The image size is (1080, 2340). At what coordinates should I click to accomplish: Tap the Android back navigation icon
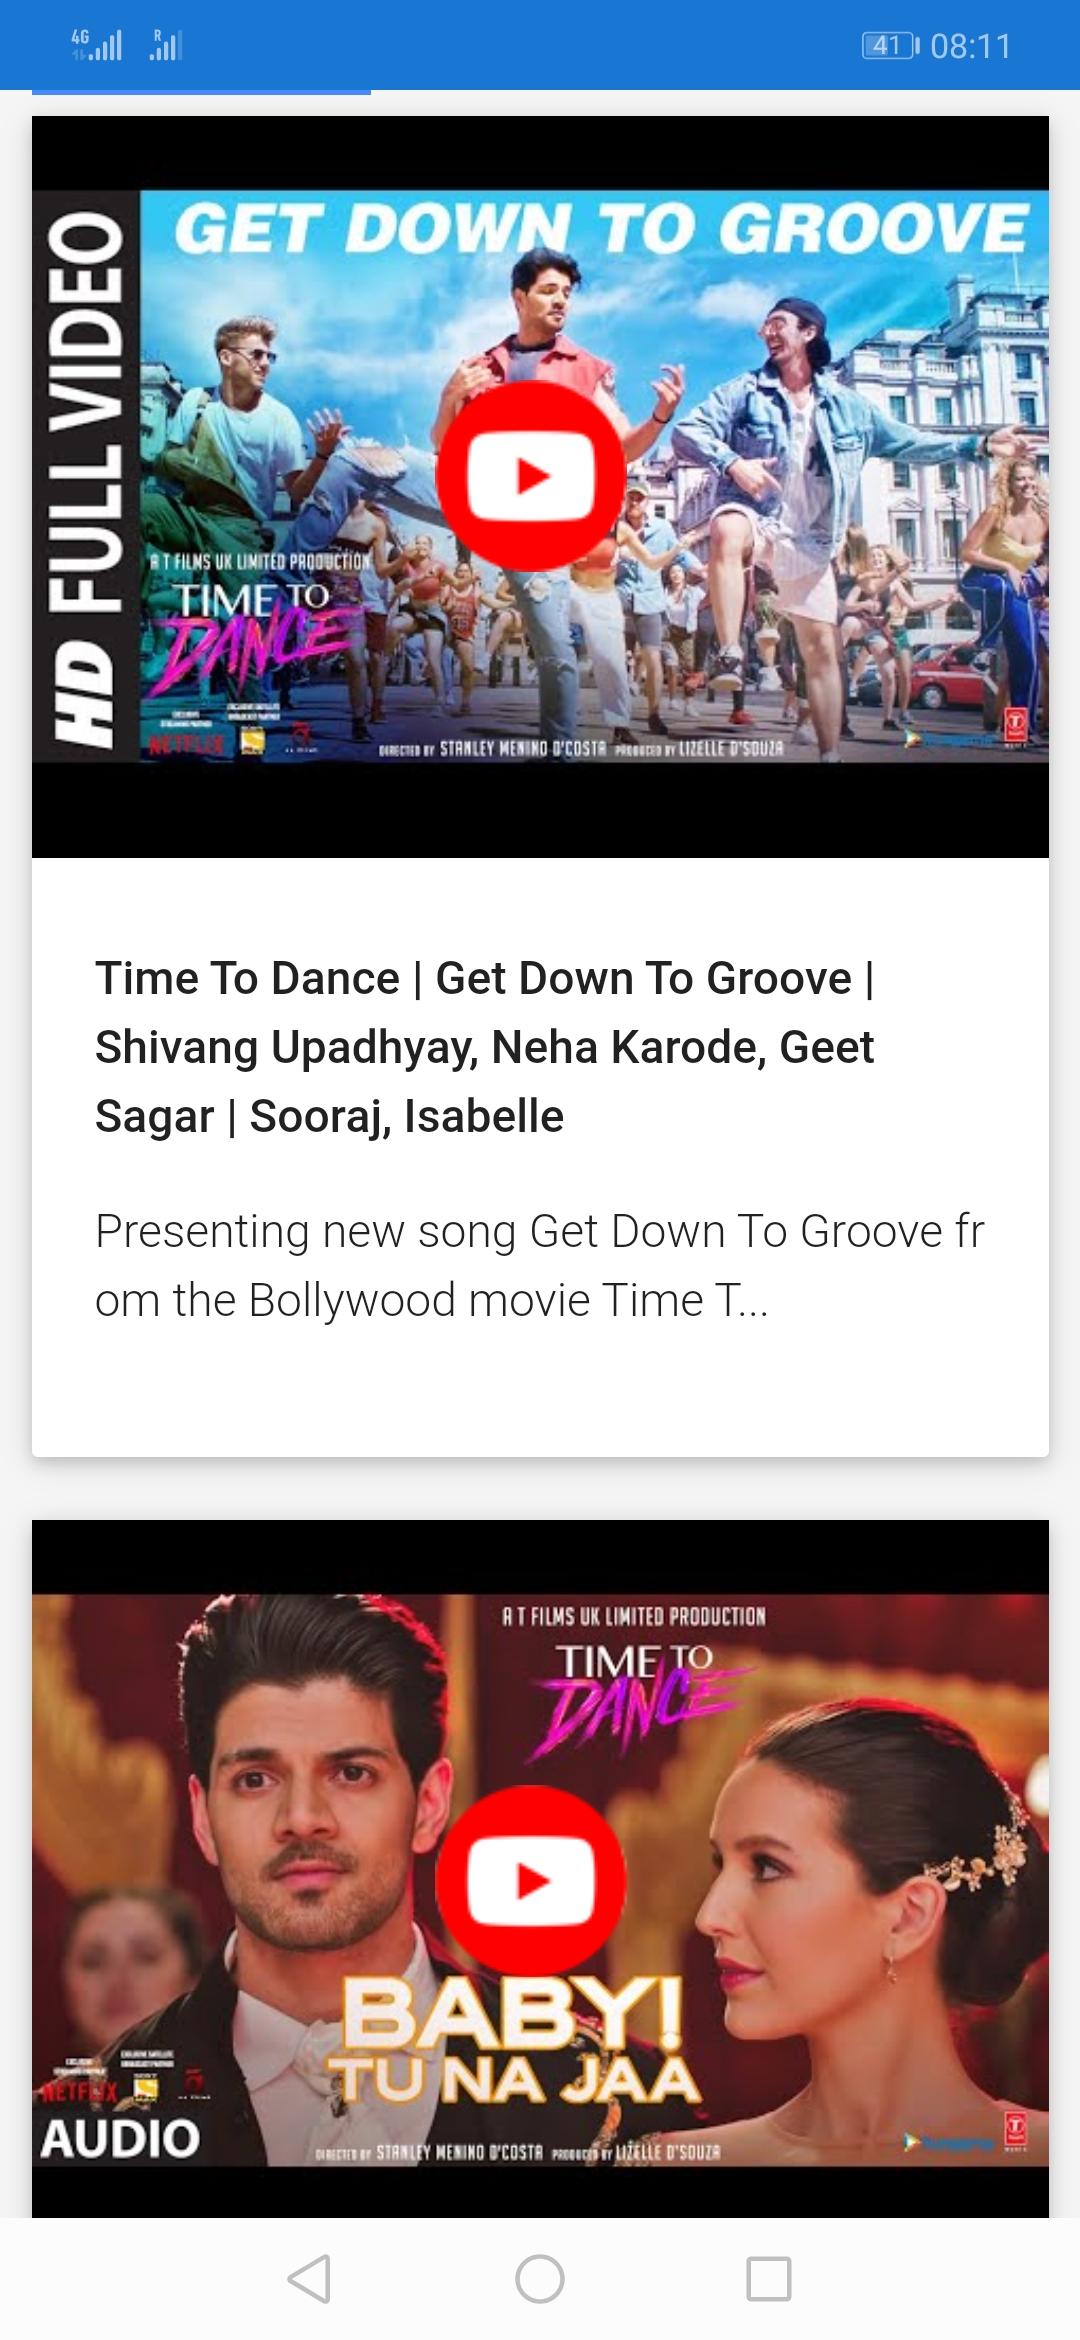point(309,2279)
